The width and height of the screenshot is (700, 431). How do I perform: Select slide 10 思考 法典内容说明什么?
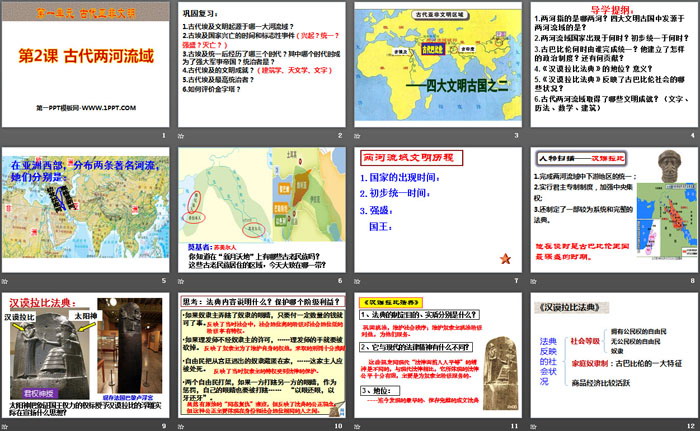click(x=262, y=355)
